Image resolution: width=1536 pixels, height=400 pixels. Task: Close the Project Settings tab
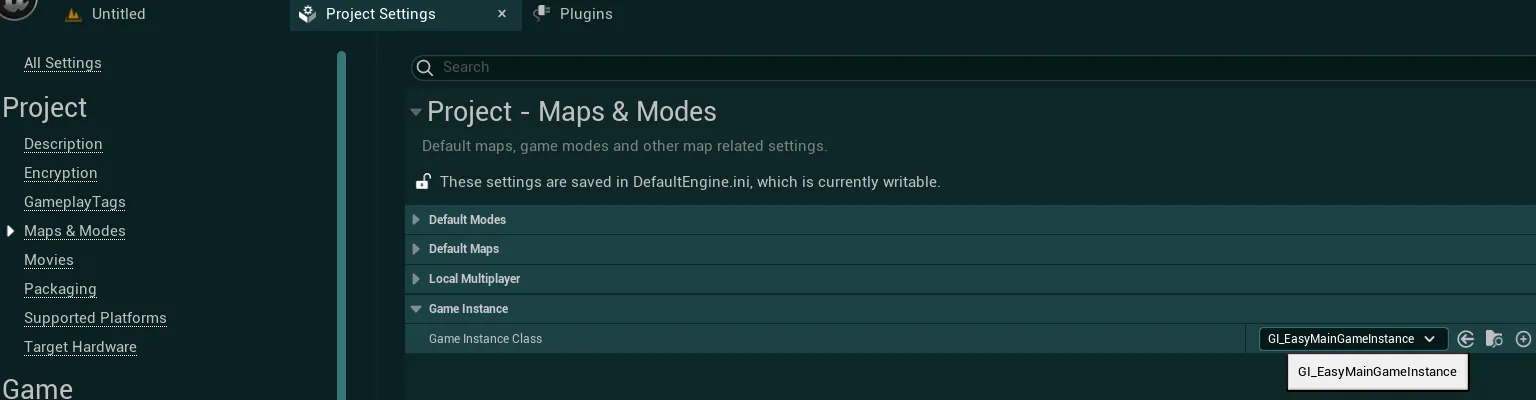pos(502,14)
